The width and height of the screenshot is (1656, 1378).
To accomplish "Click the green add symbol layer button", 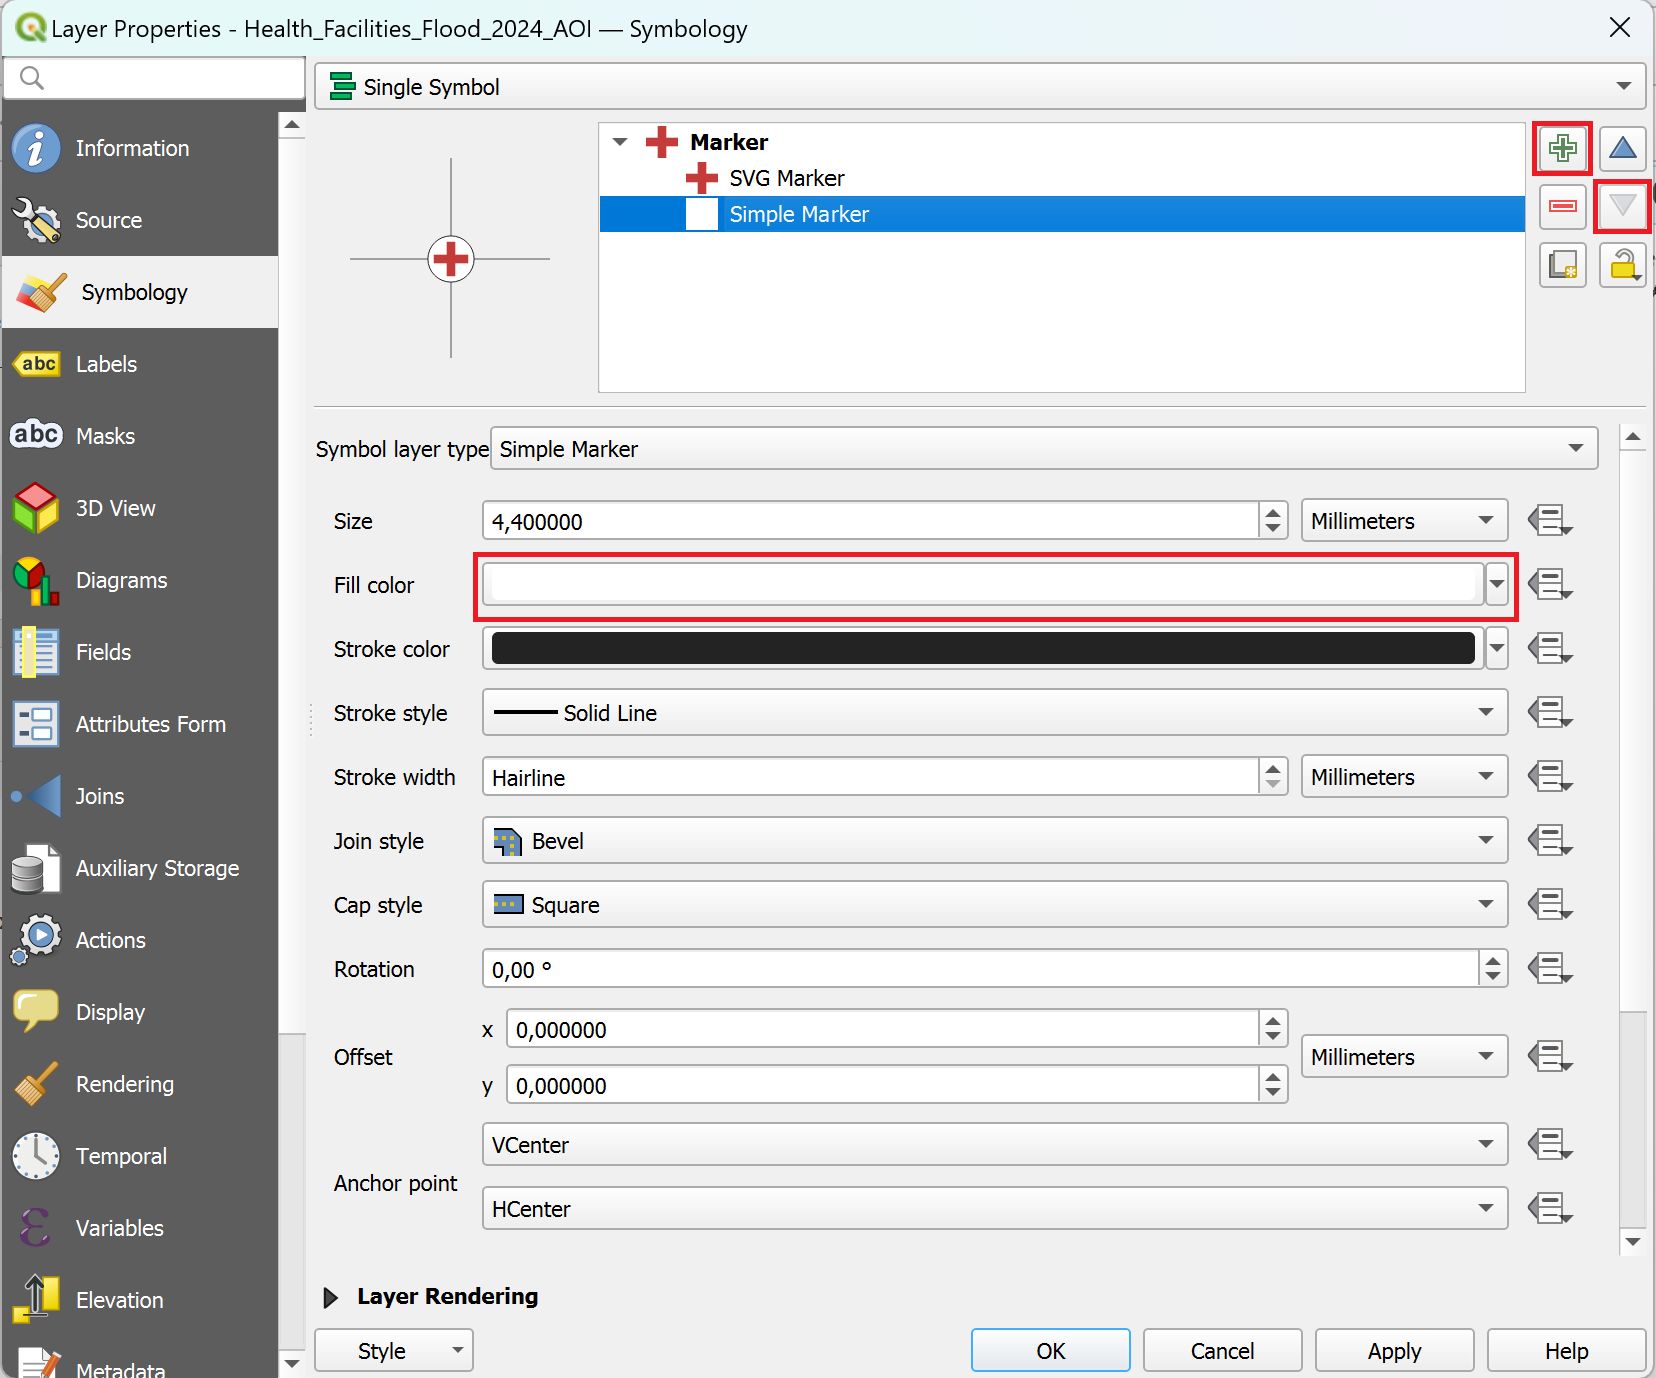I will [x=1562, y=149].
